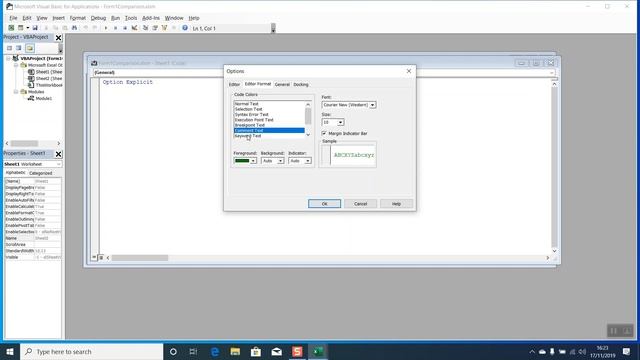Toggle Design Mode toolbar icon

[x=134, y=28]
